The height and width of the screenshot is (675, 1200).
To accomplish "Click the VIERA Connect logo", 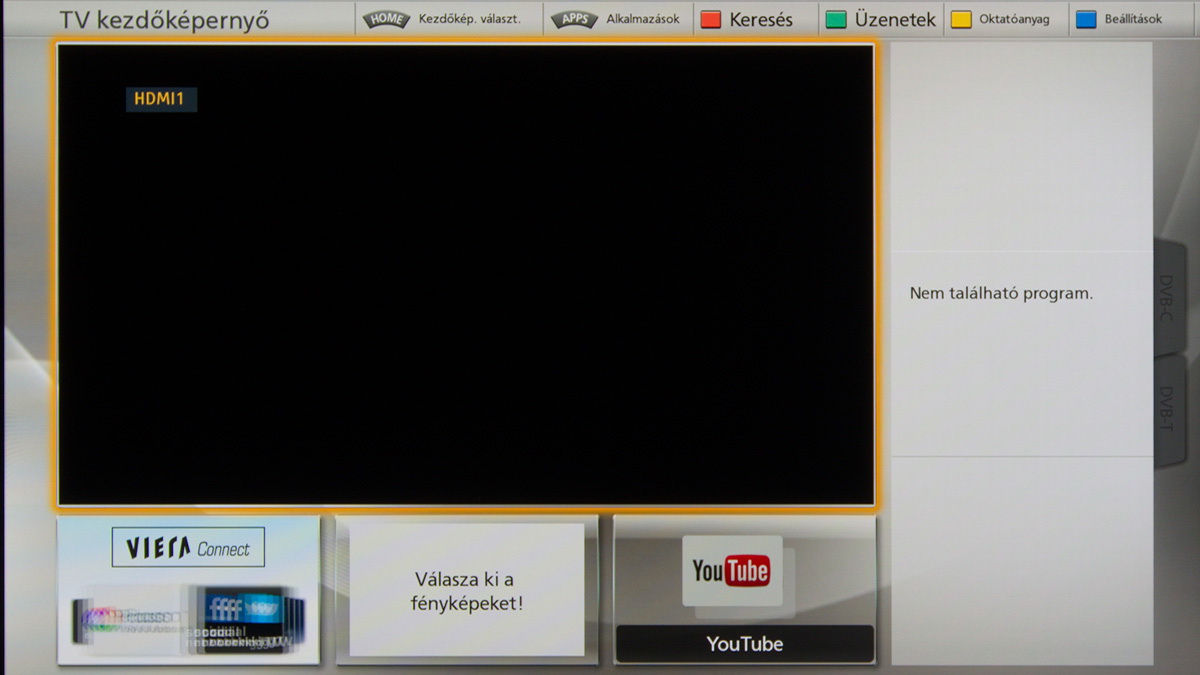I will point(188,548).
